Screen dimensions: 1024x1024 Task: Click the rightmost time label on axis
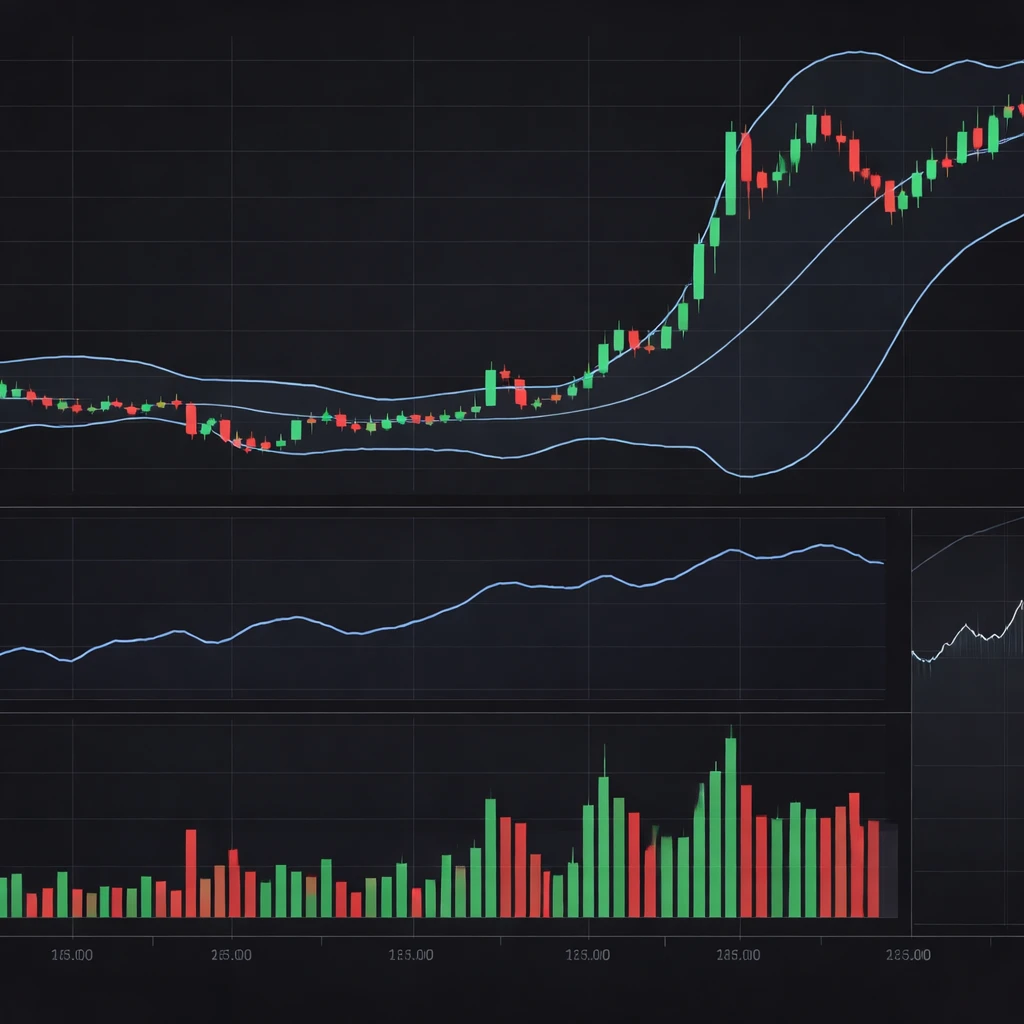910,952
